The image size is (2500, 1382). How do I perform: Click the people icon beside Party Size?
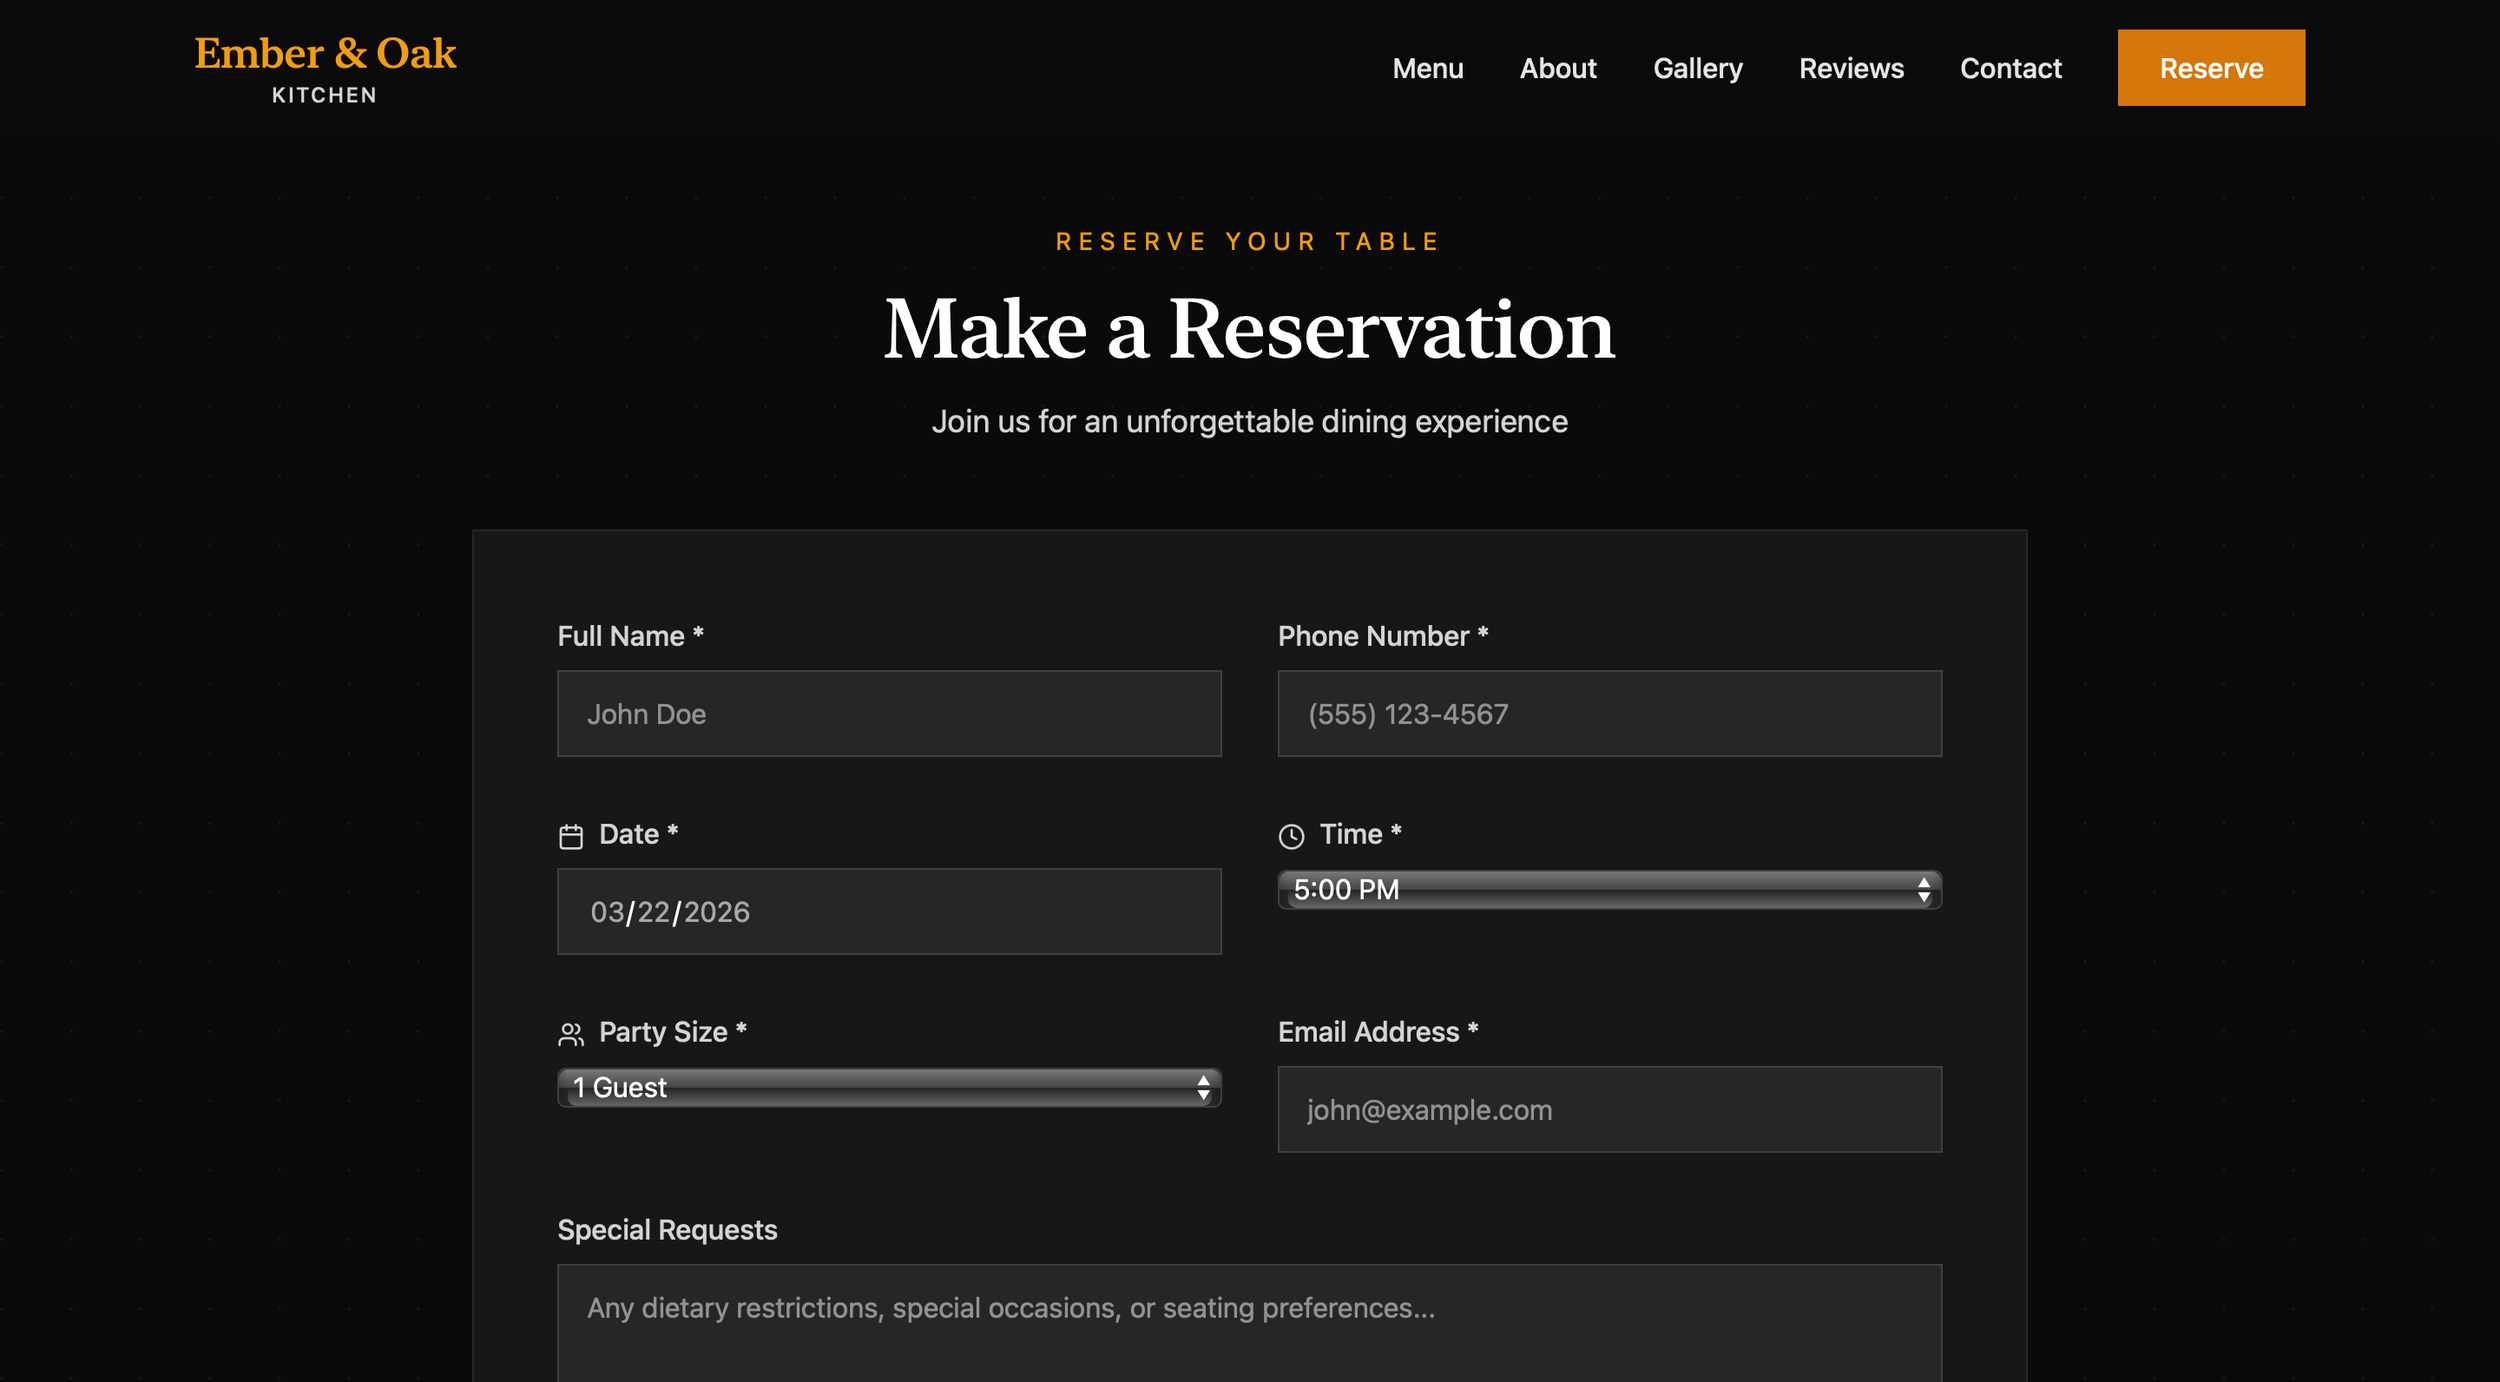[571, 1034]
